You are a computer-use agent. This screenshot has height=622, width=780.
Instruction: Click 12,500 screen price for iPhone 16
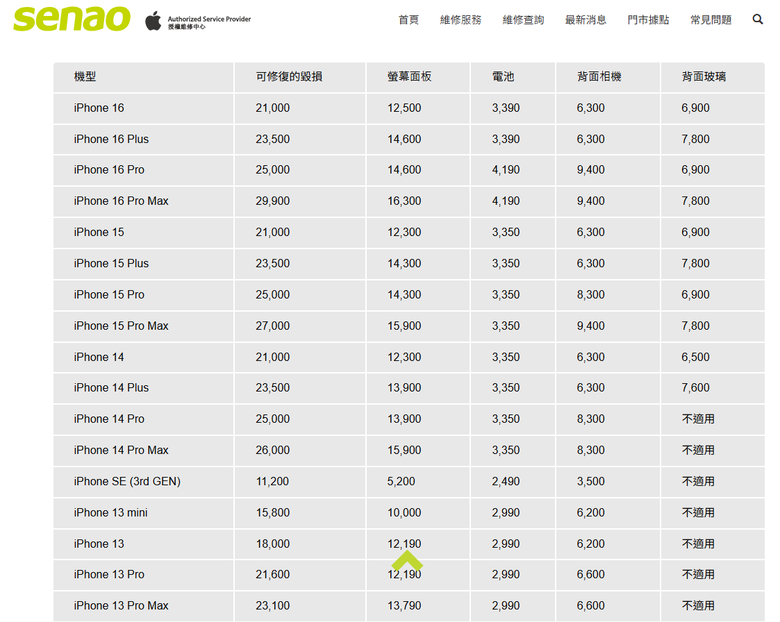[404, 108]
